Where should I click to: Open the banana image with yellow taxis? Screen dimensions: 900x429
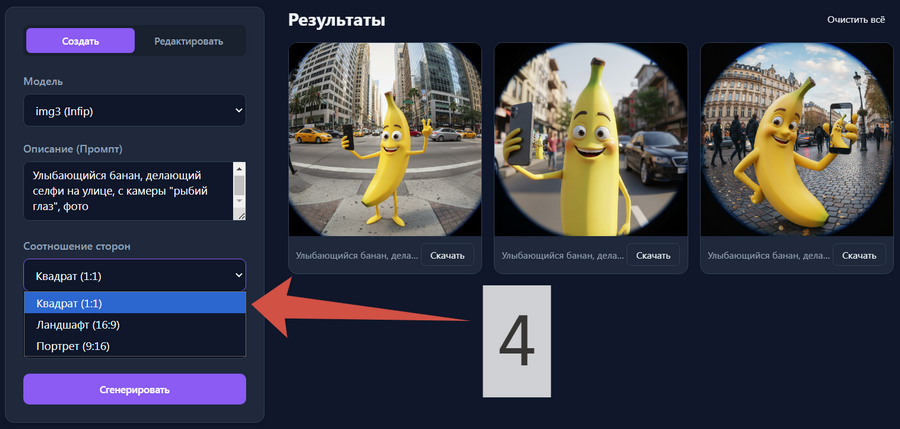(385, 139)
